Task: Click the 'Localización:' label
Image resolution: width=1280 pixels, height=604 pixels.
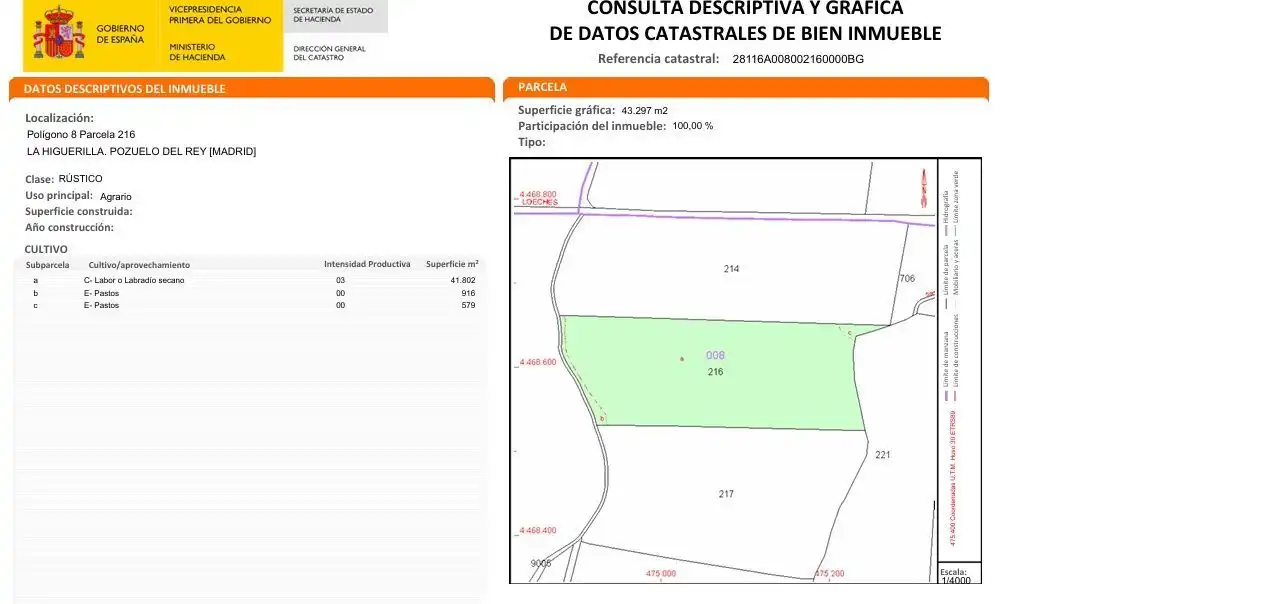Action: [59, 118]
